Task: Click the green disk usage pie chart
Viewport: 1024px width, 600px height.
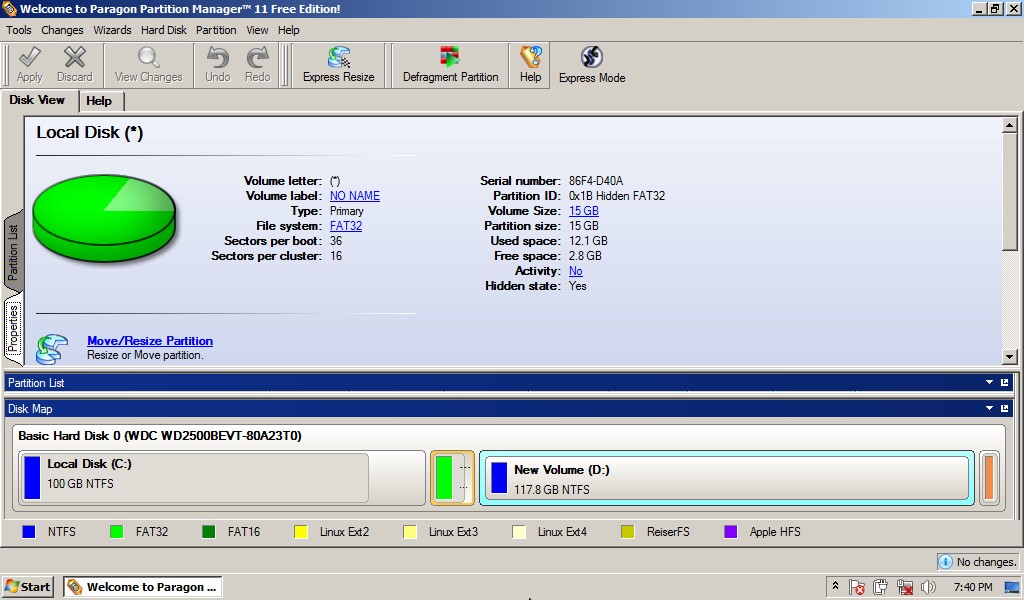Action: pos(104,217)
